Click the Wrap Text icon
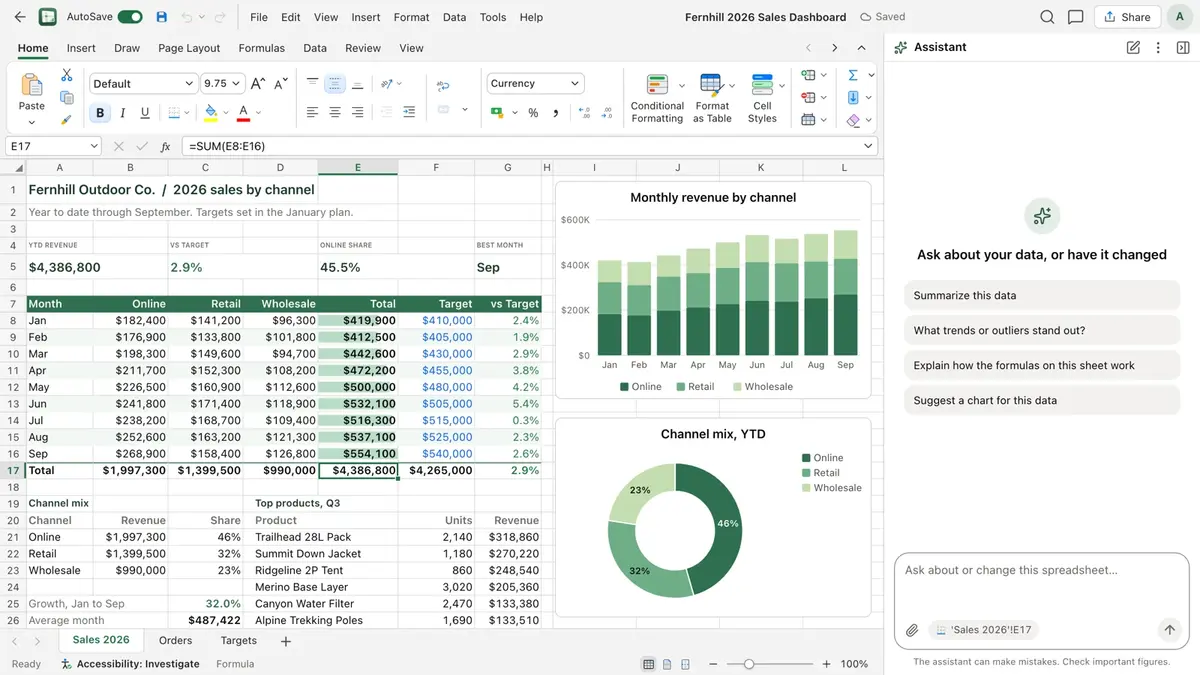Screen dimensions: 1200x675 (x=444, y=86)
